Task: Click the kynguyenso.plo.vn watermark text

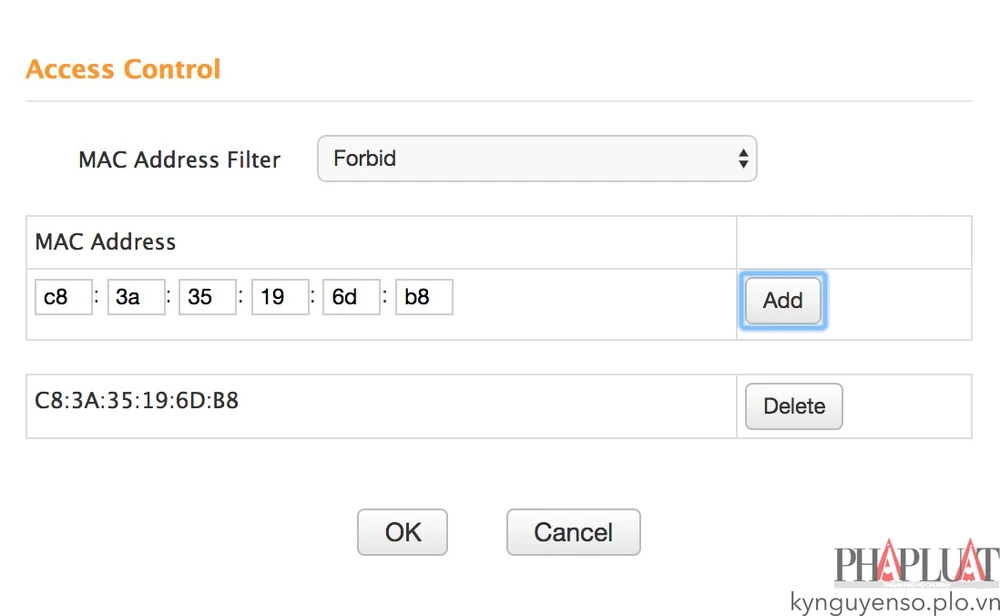Action: click(893, 602)
